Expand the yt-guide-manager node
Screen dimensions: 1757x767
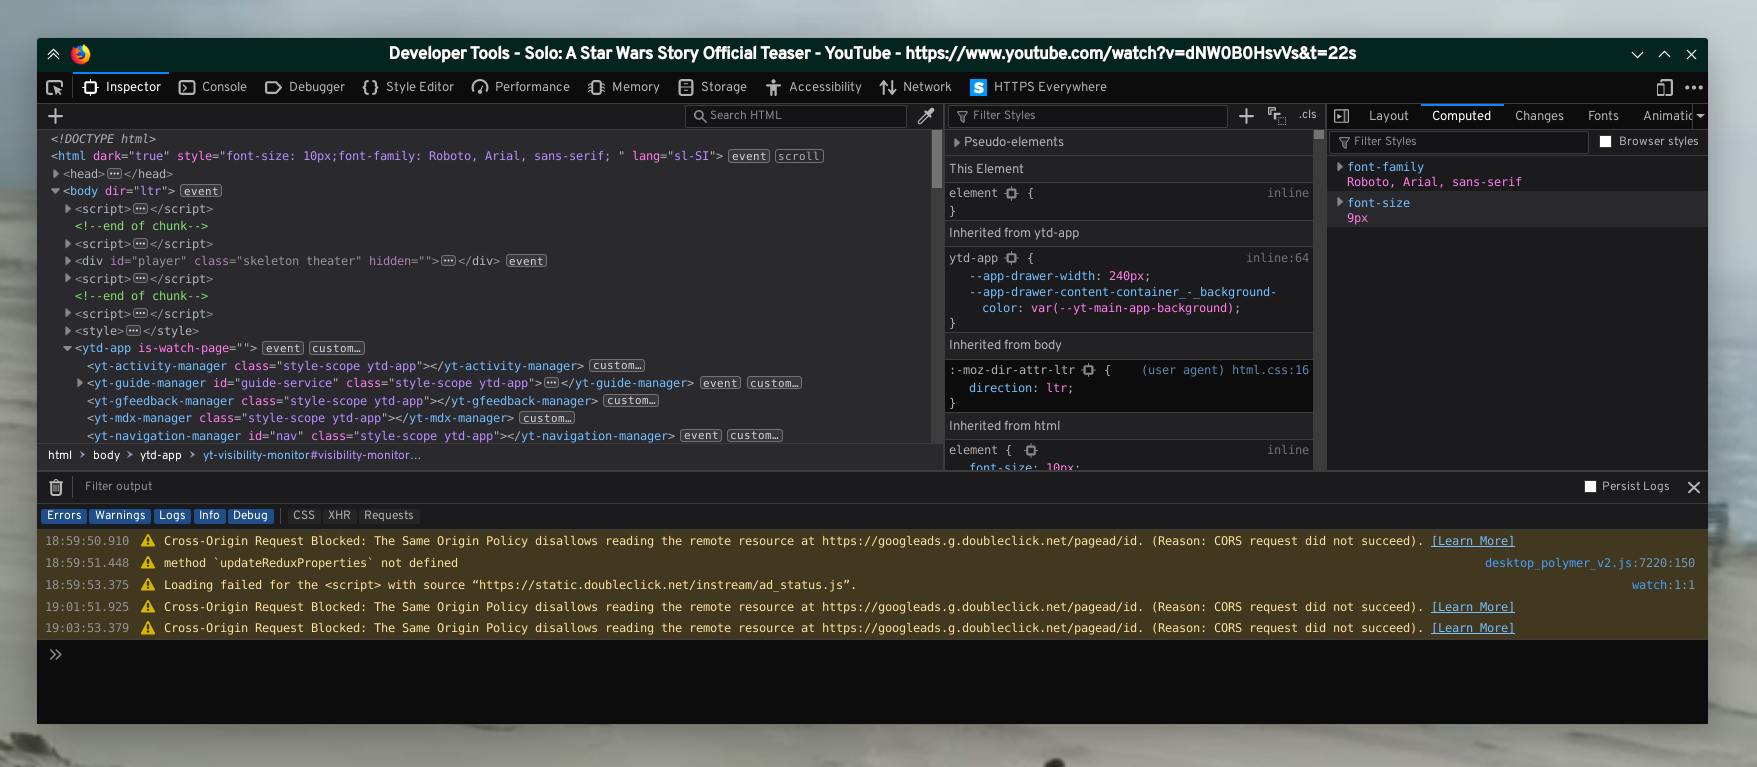(80, 384)
